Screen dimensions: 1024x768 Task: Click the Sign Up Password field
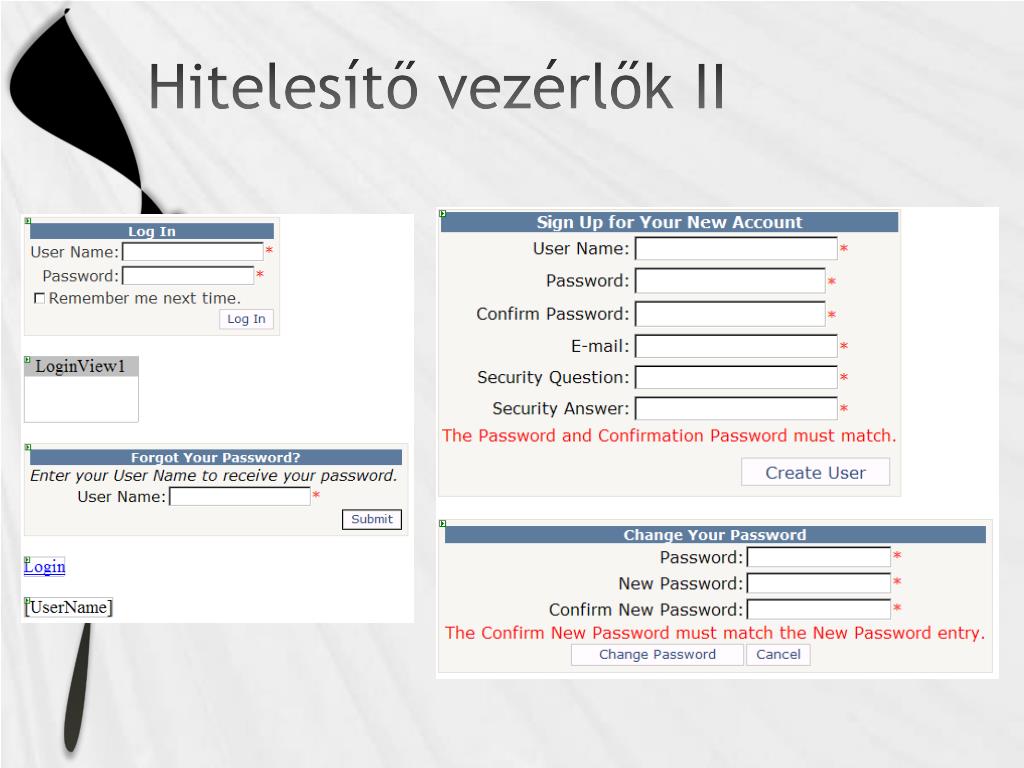coord(730,281)
